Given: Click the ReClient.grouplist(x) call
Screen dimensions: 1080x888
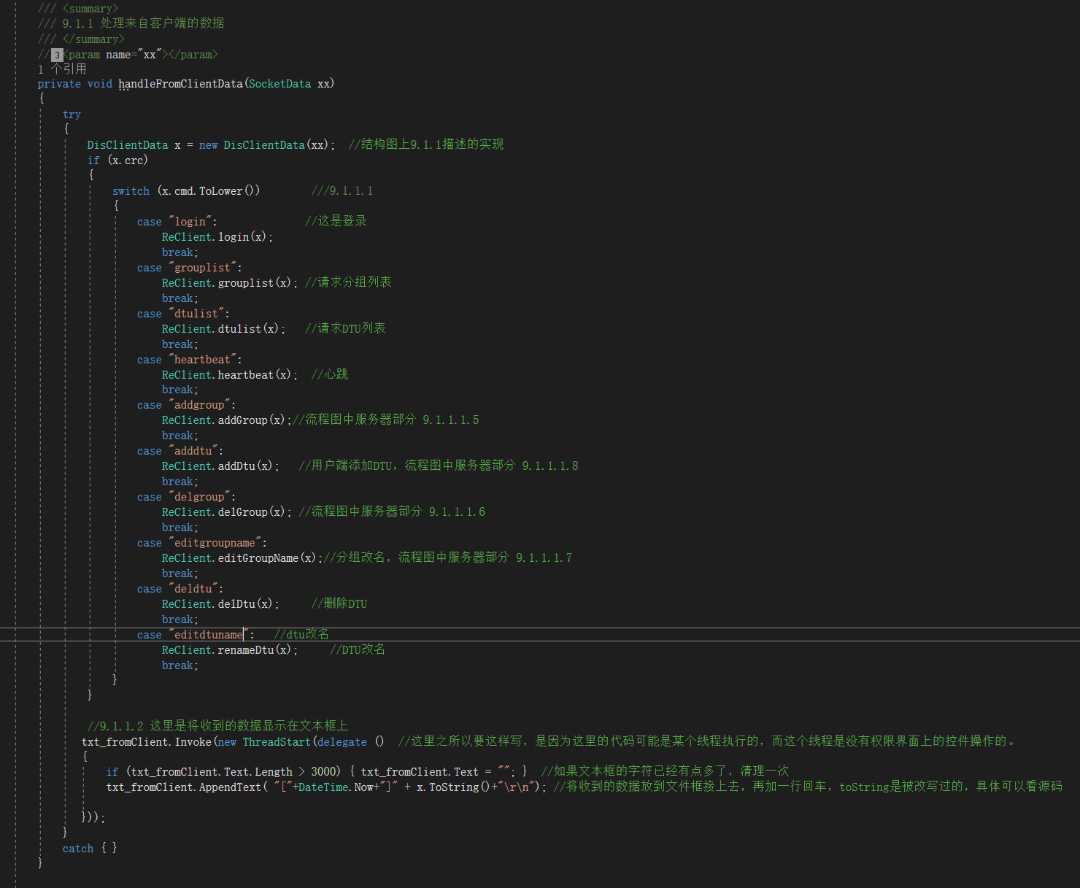Looking at the screenshot, I should click(x=229, y=283).
